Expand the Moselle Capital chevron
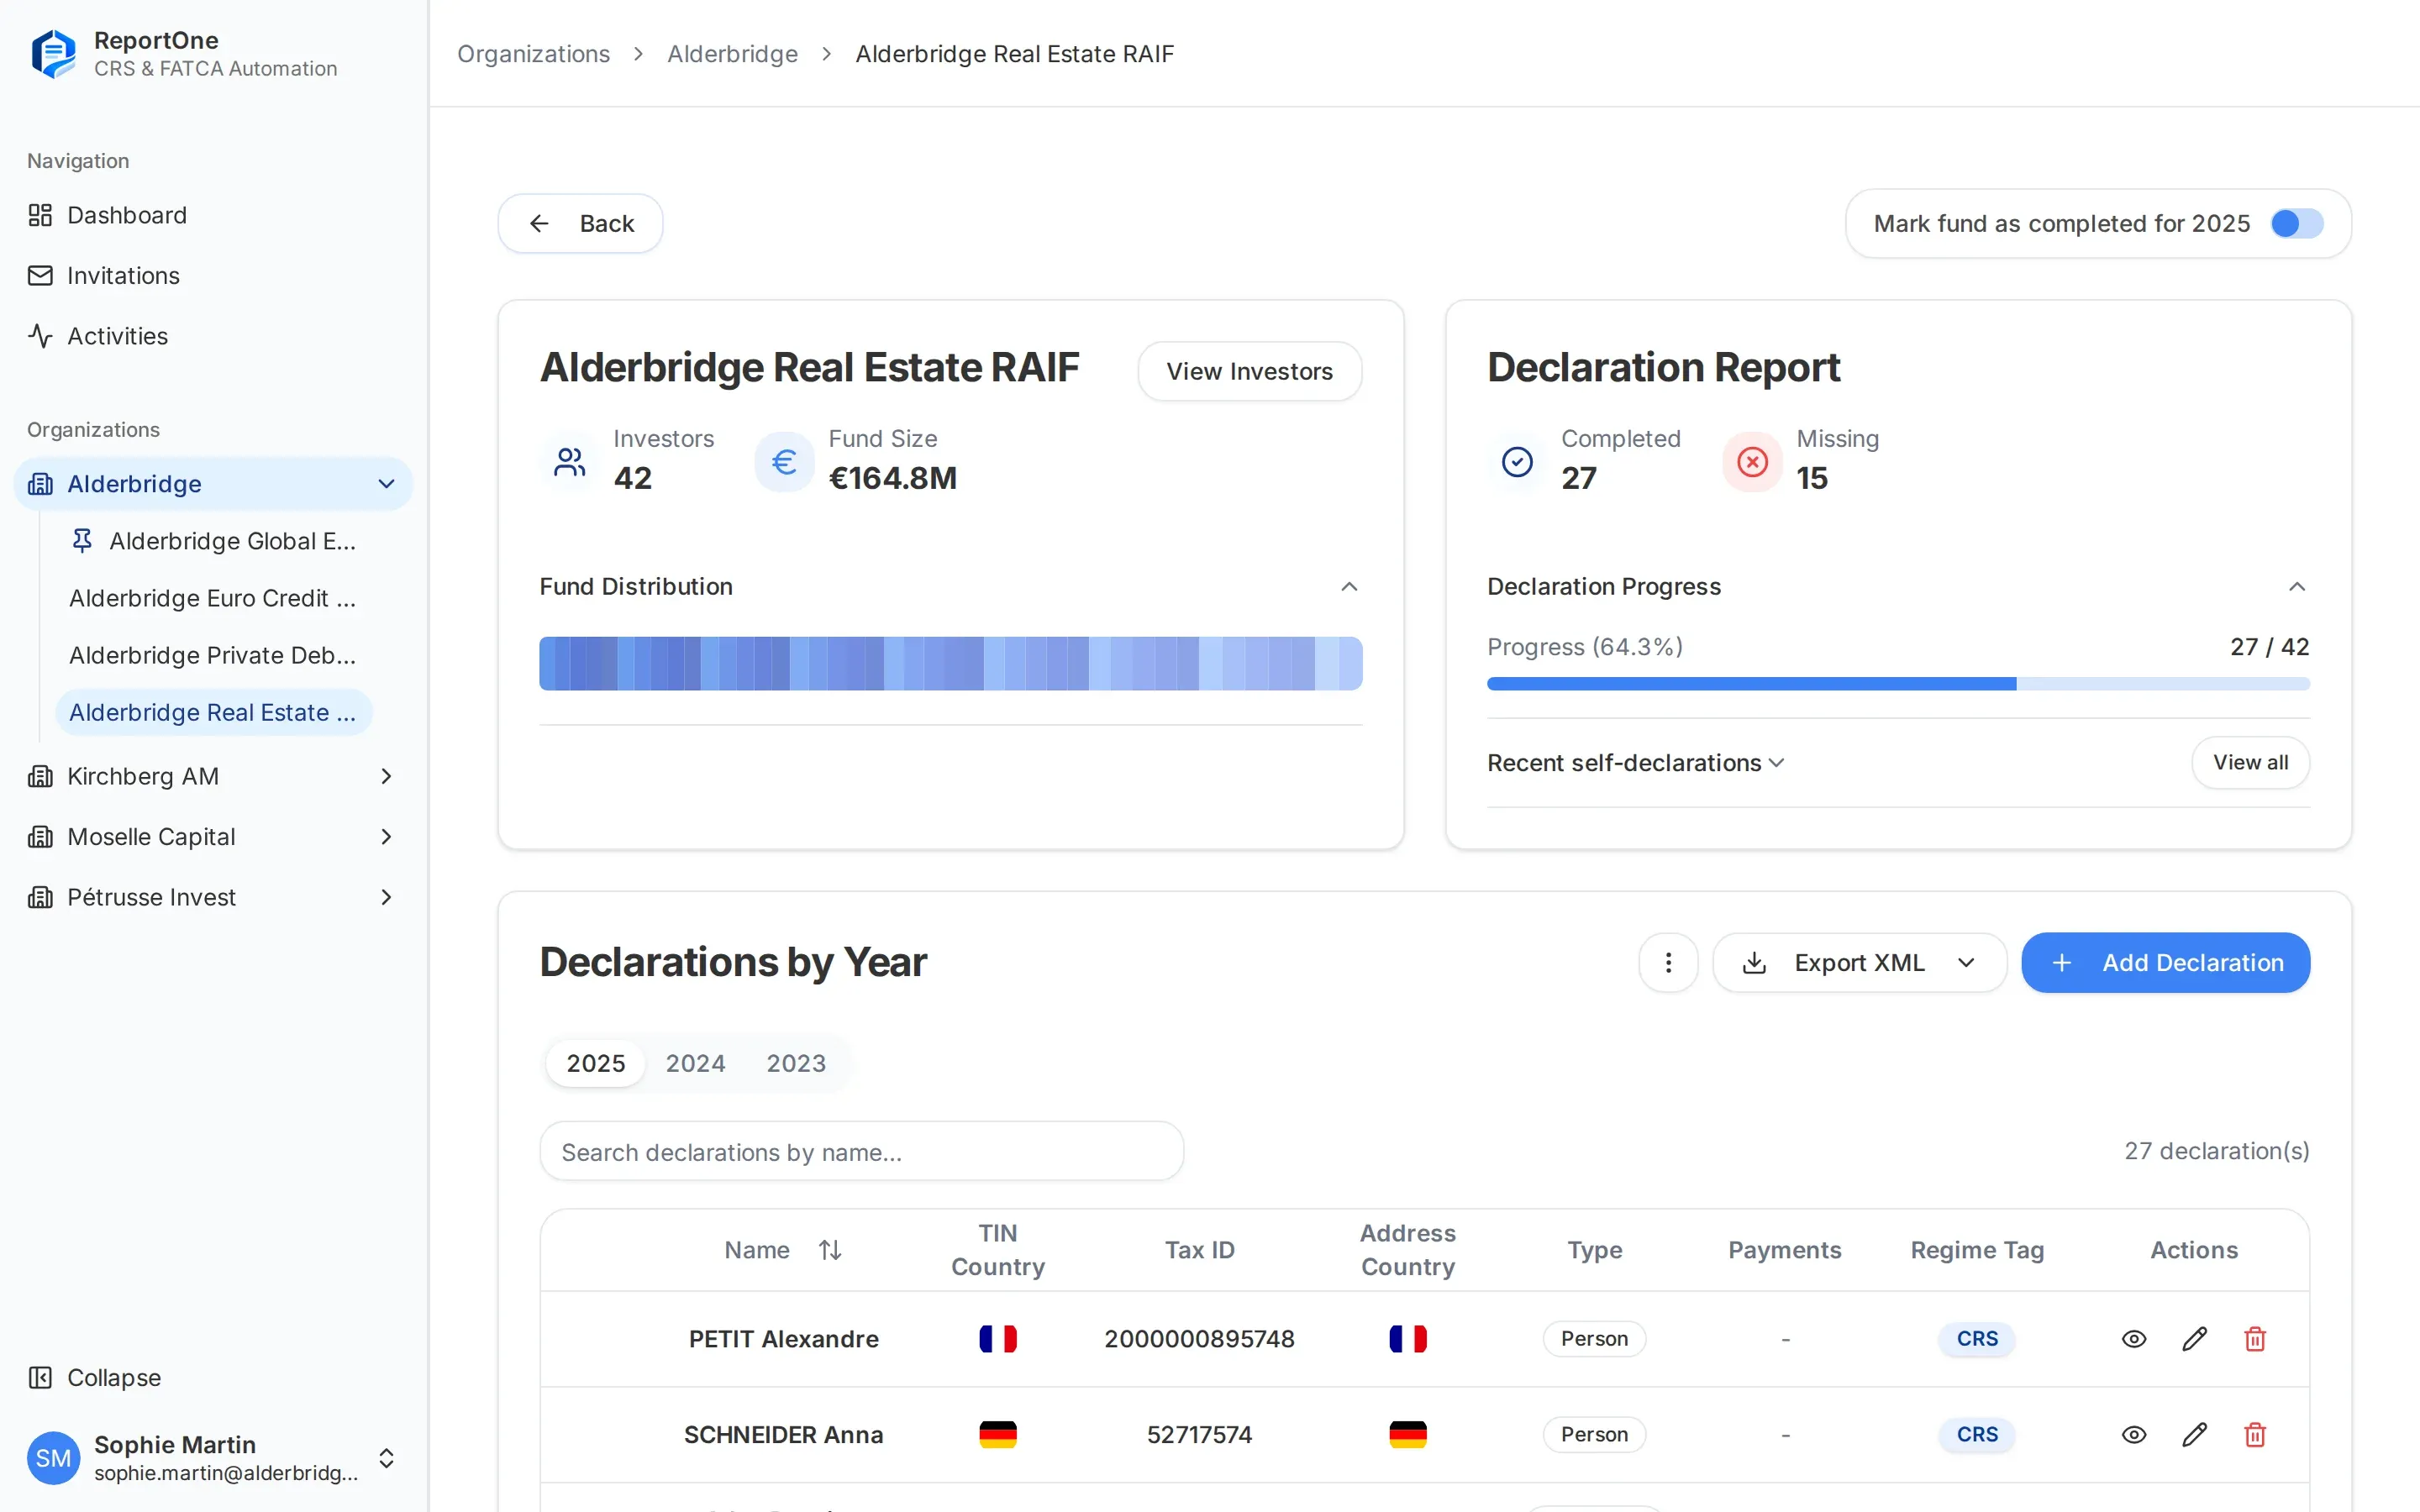 point(386,837)
